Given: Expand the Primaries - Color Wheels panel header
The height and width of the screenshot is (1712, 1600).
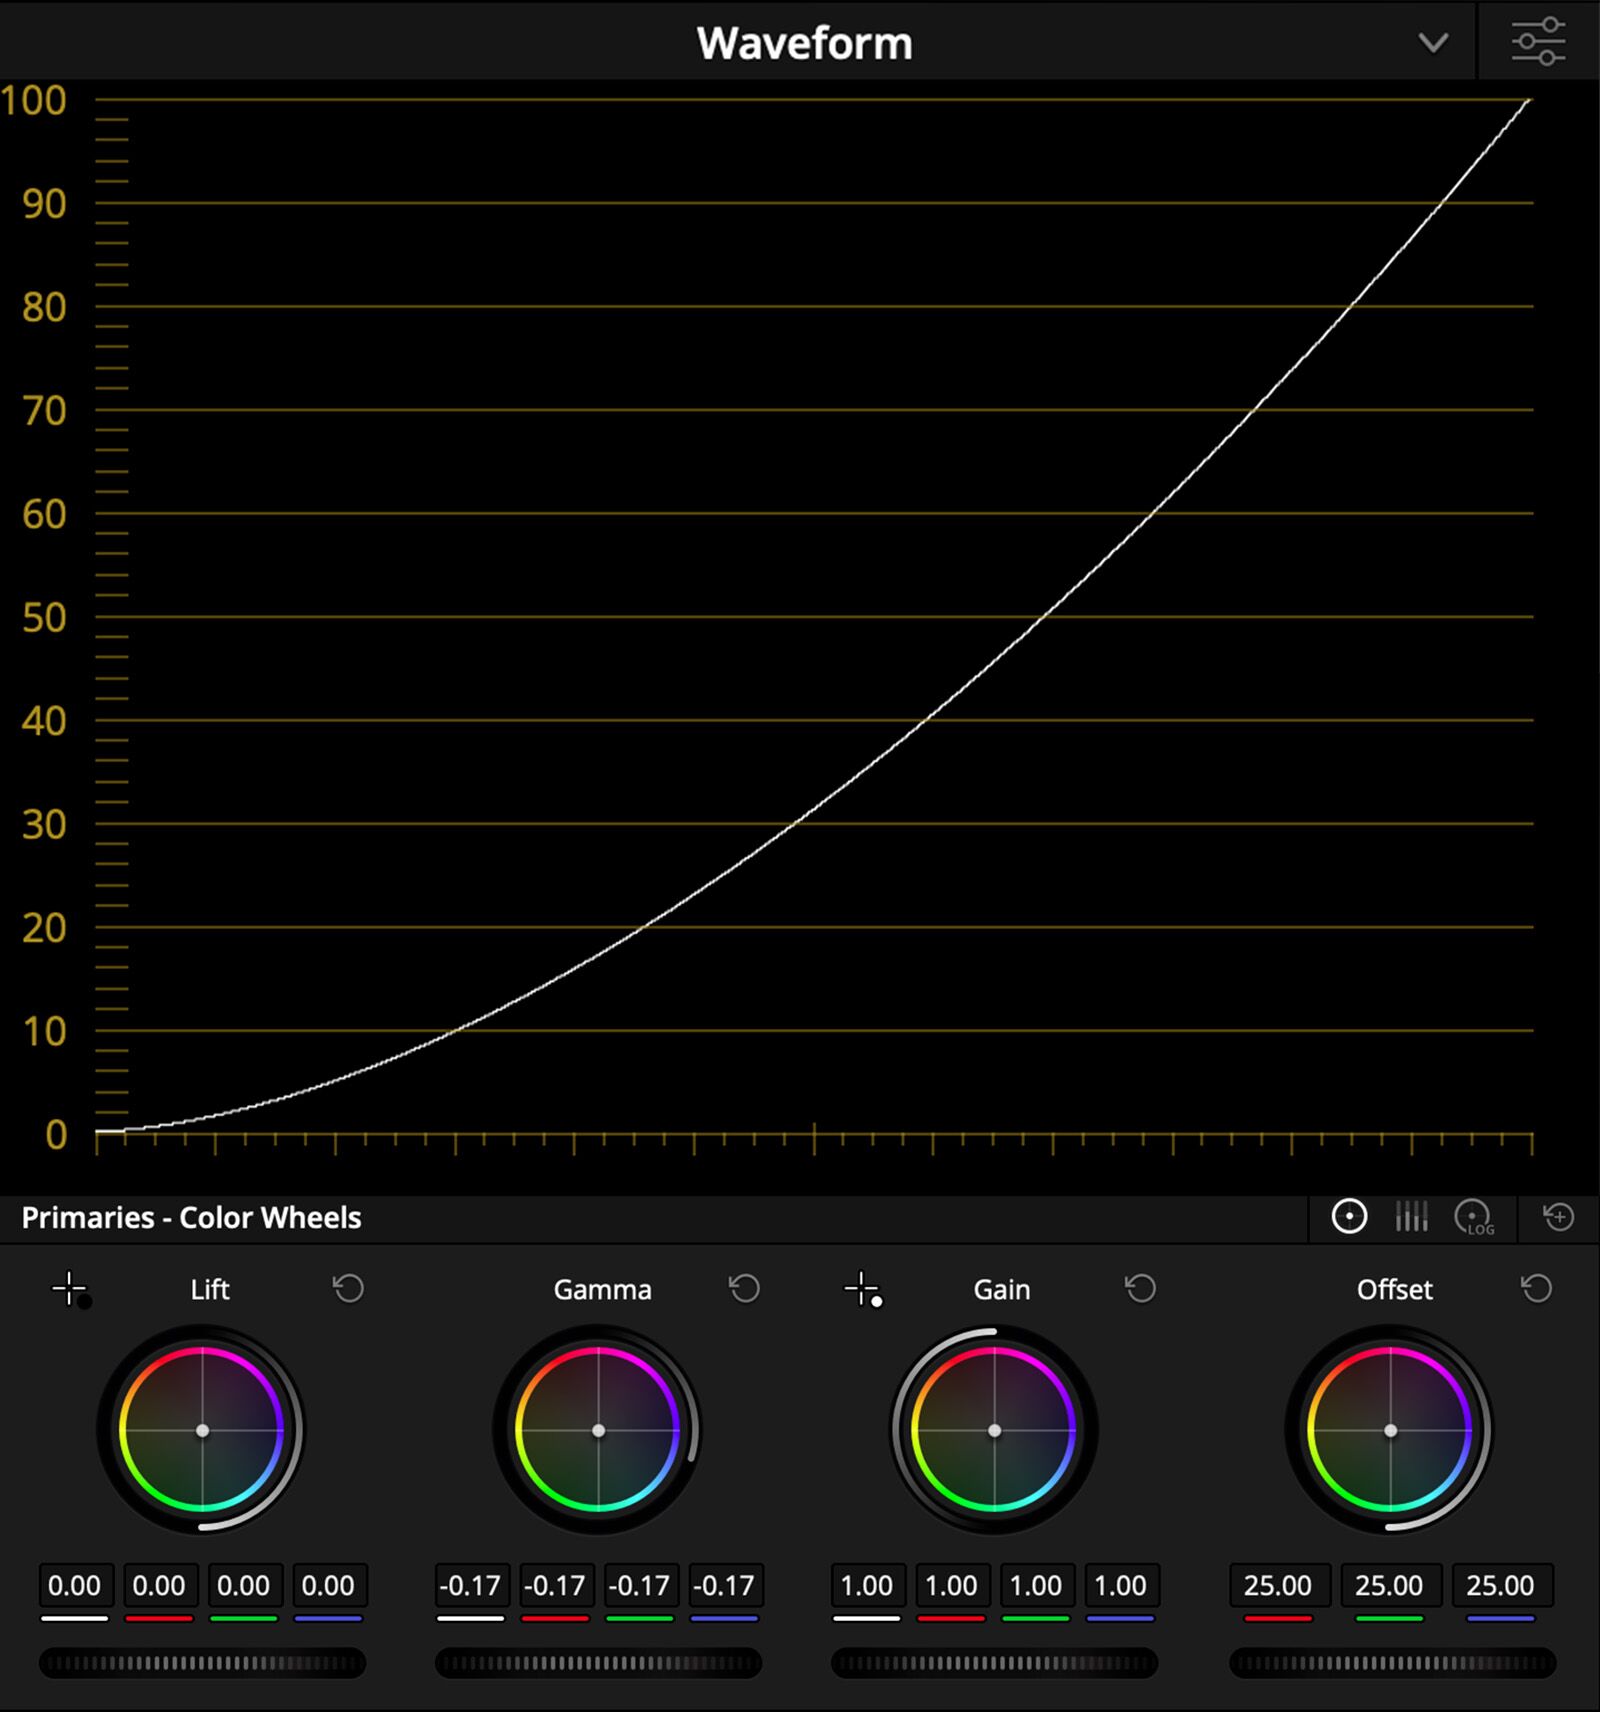Looking at the screenshot, I should pyautogui.click(x=191, y=1218).
